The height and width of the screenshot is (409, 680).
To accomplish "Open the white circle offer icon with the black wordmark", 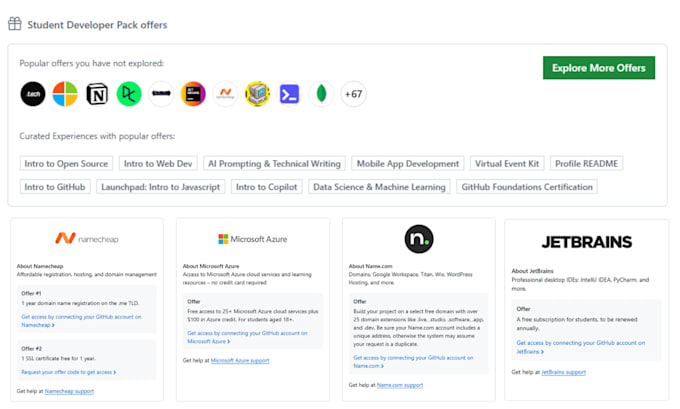I will (x=161, y=94).
